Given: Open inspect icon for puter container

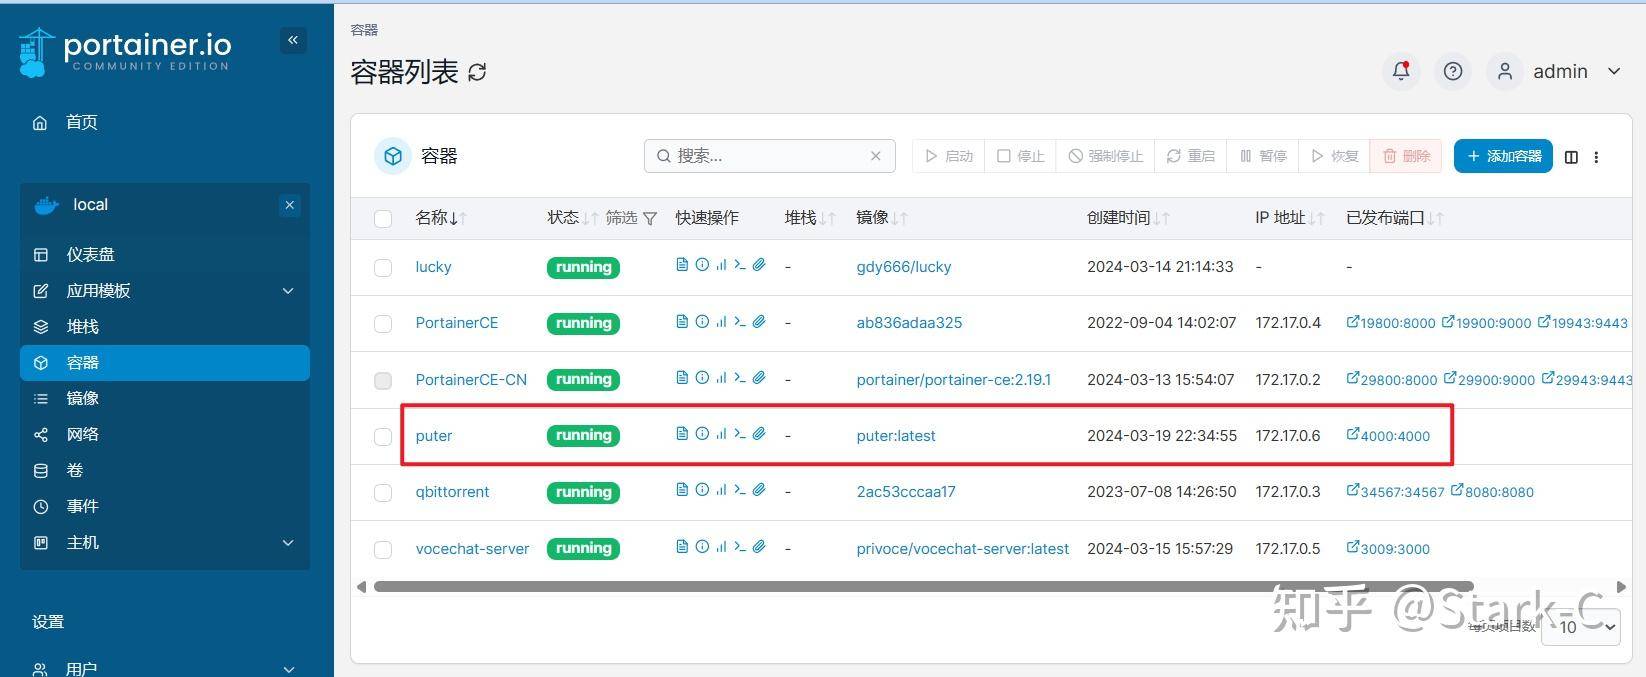Looking at the screenshot, I should click(702, 433).
